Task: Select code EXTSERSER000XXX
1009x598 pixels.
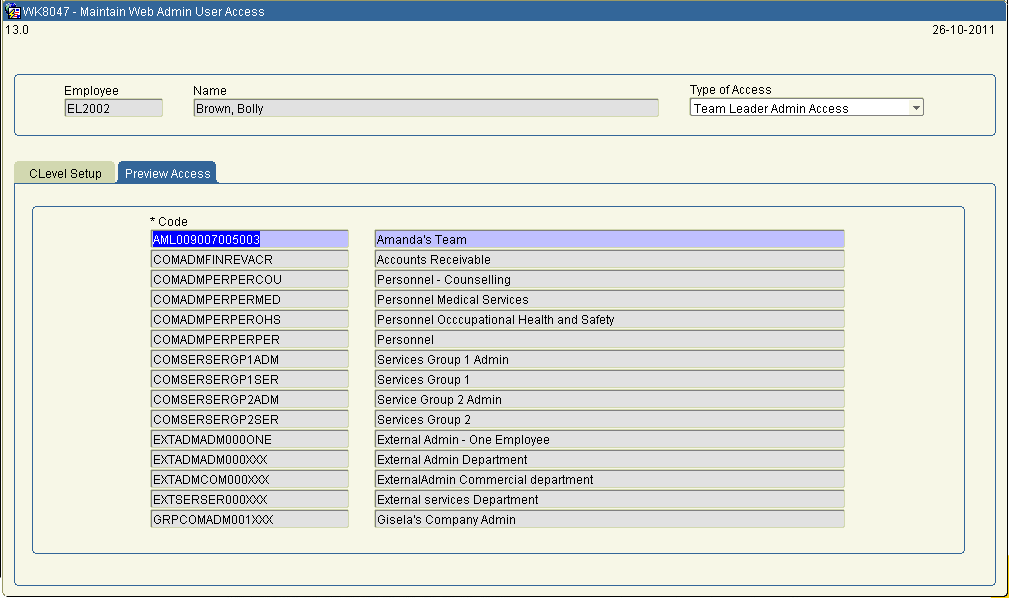Action: (x=249, y=500)
